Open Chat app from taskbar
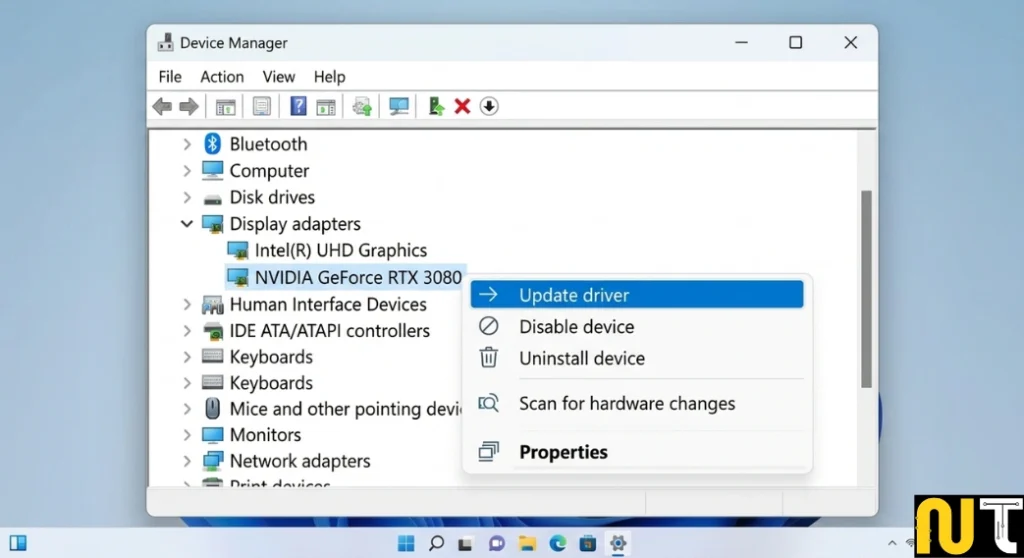The image size is (1024, 558). pyautogui.click(x=496, y=543)
